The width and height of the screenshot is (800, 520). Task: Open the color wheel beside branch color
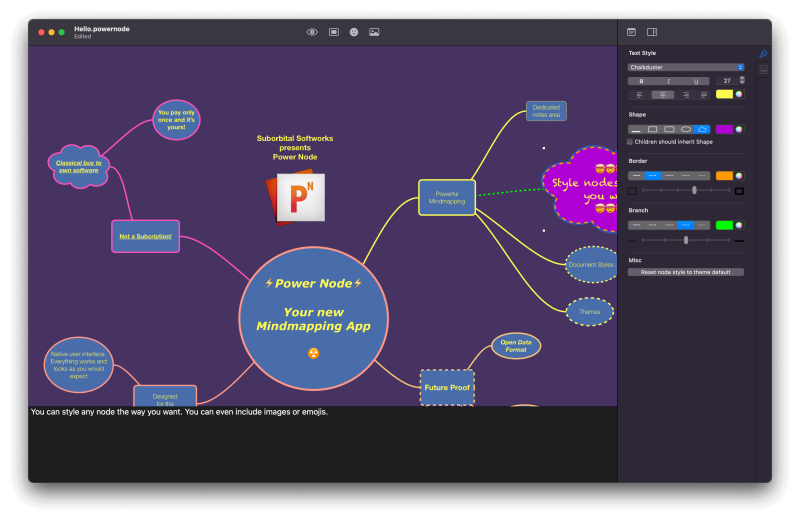pyautogui.click(x=739, y=226)
